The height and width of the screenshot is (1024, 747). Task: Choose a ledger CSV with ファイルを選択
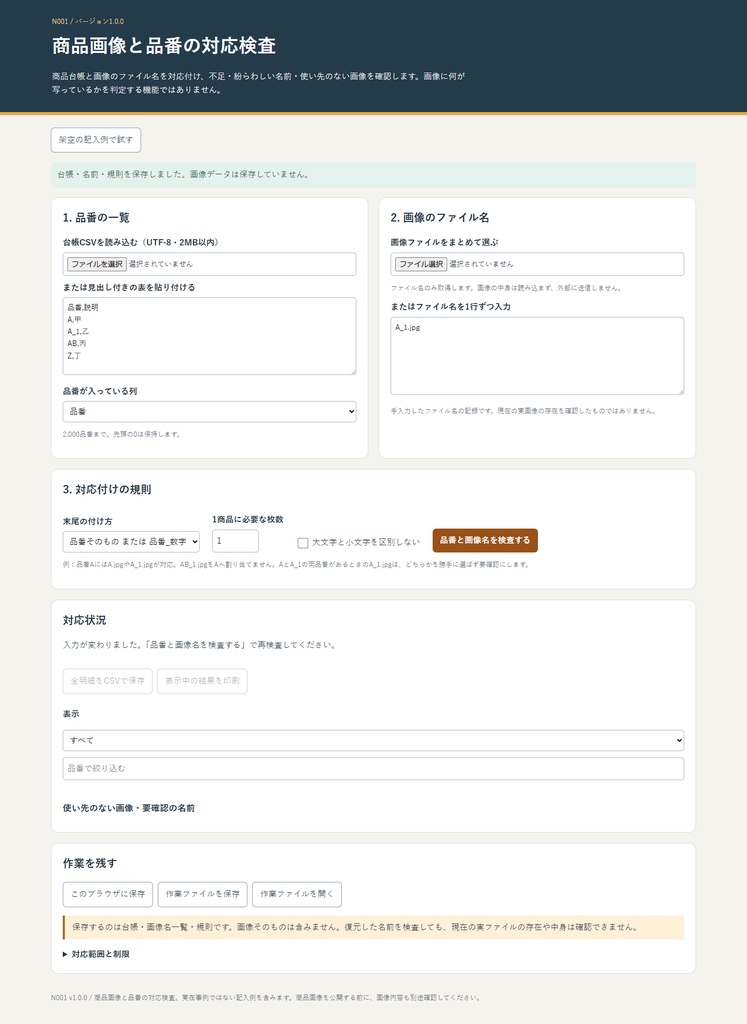coord(97,264)
